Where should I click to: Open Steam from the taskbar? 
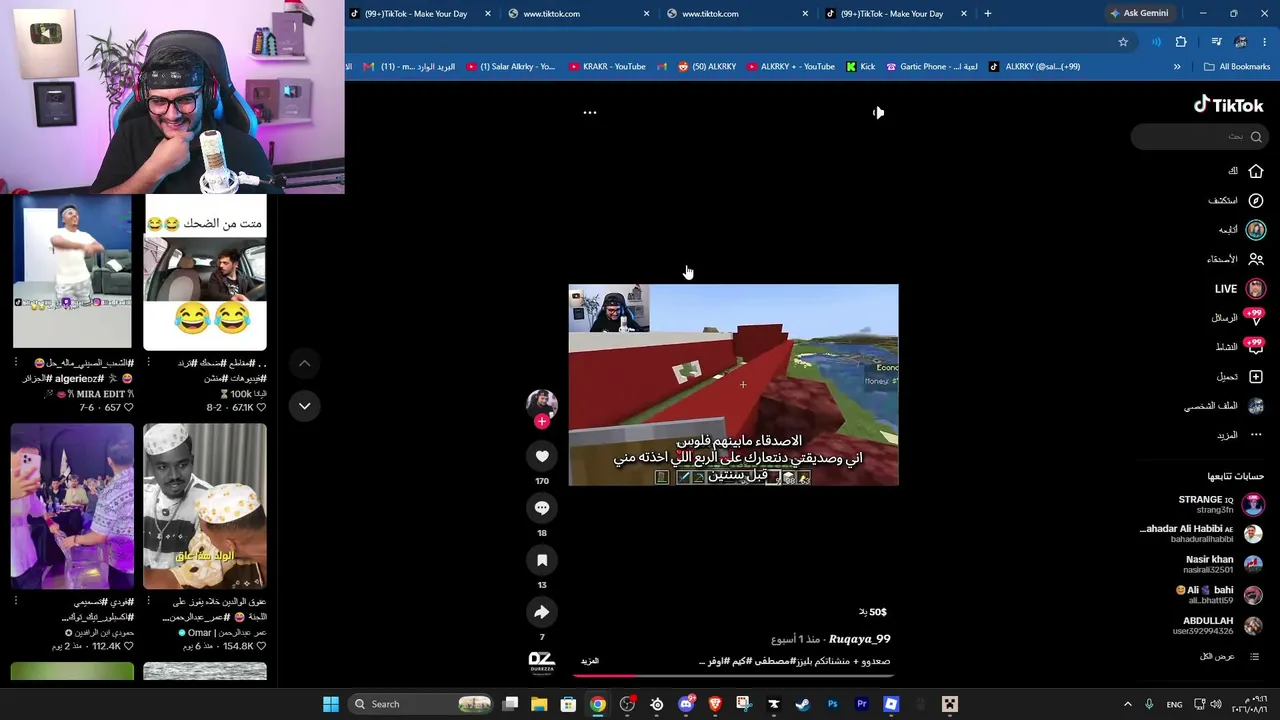[803, 704]
